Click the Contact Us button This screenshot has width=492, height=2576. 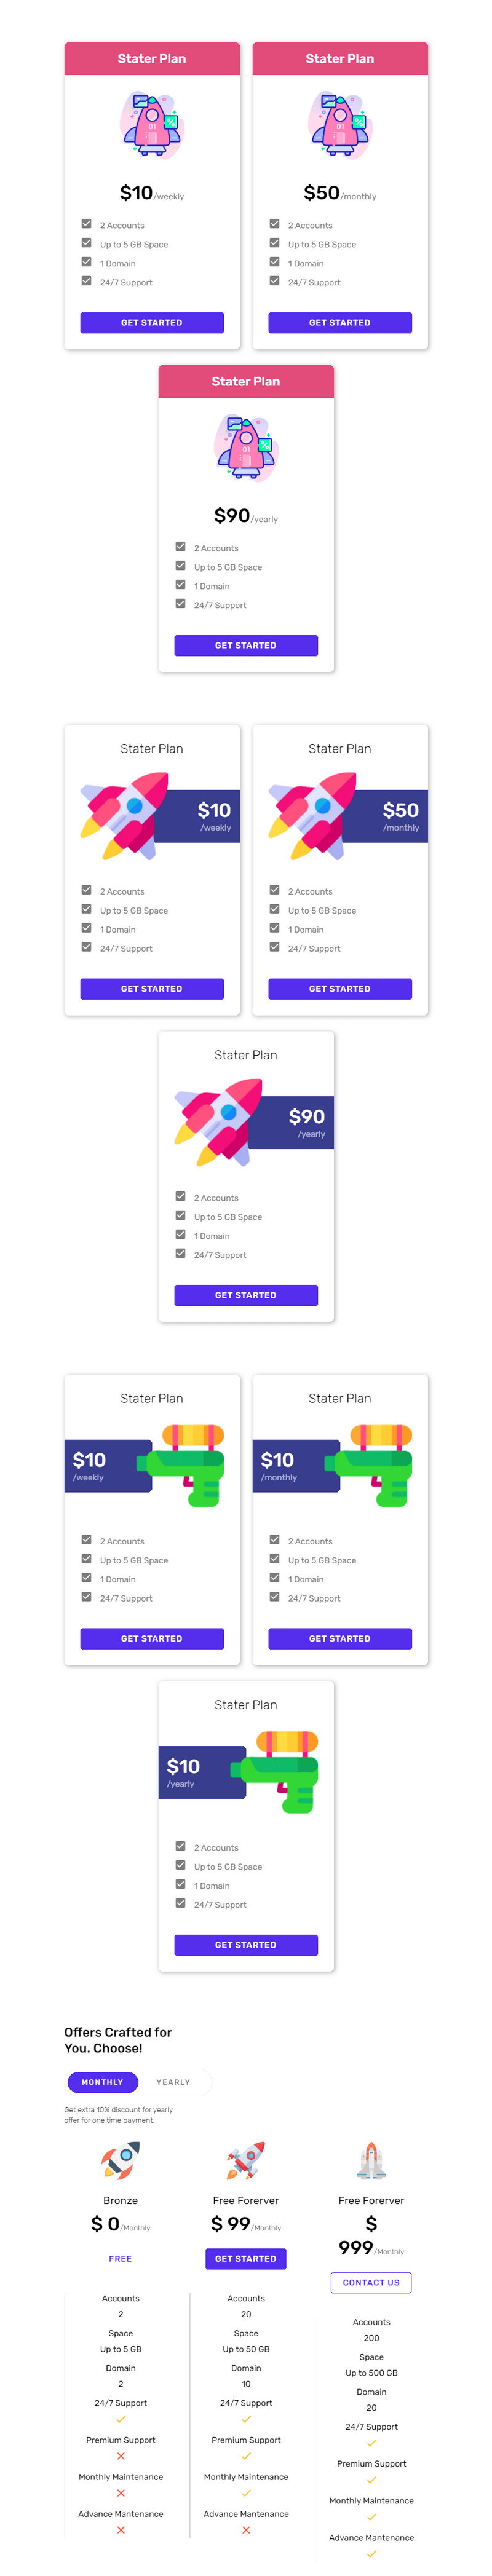371,2282
